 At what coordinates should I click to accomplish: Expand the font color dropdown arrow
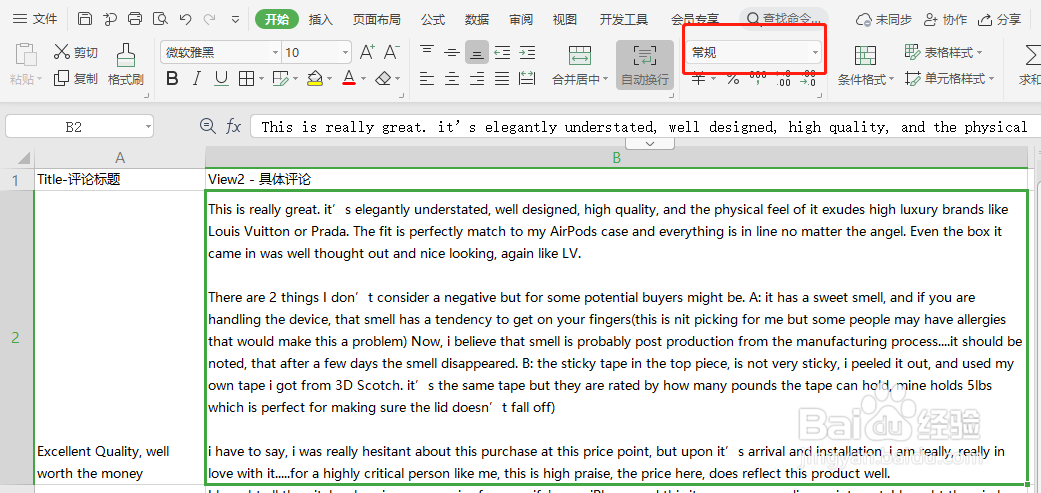tap(363, 79)
